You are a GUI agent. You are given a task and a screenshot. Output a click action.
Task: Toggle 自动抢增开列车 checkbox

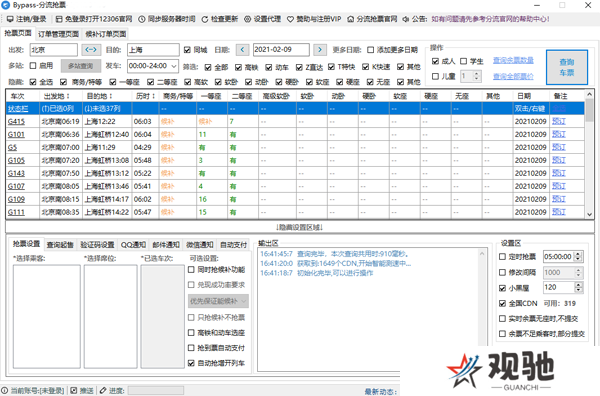[x=191, y=363]
